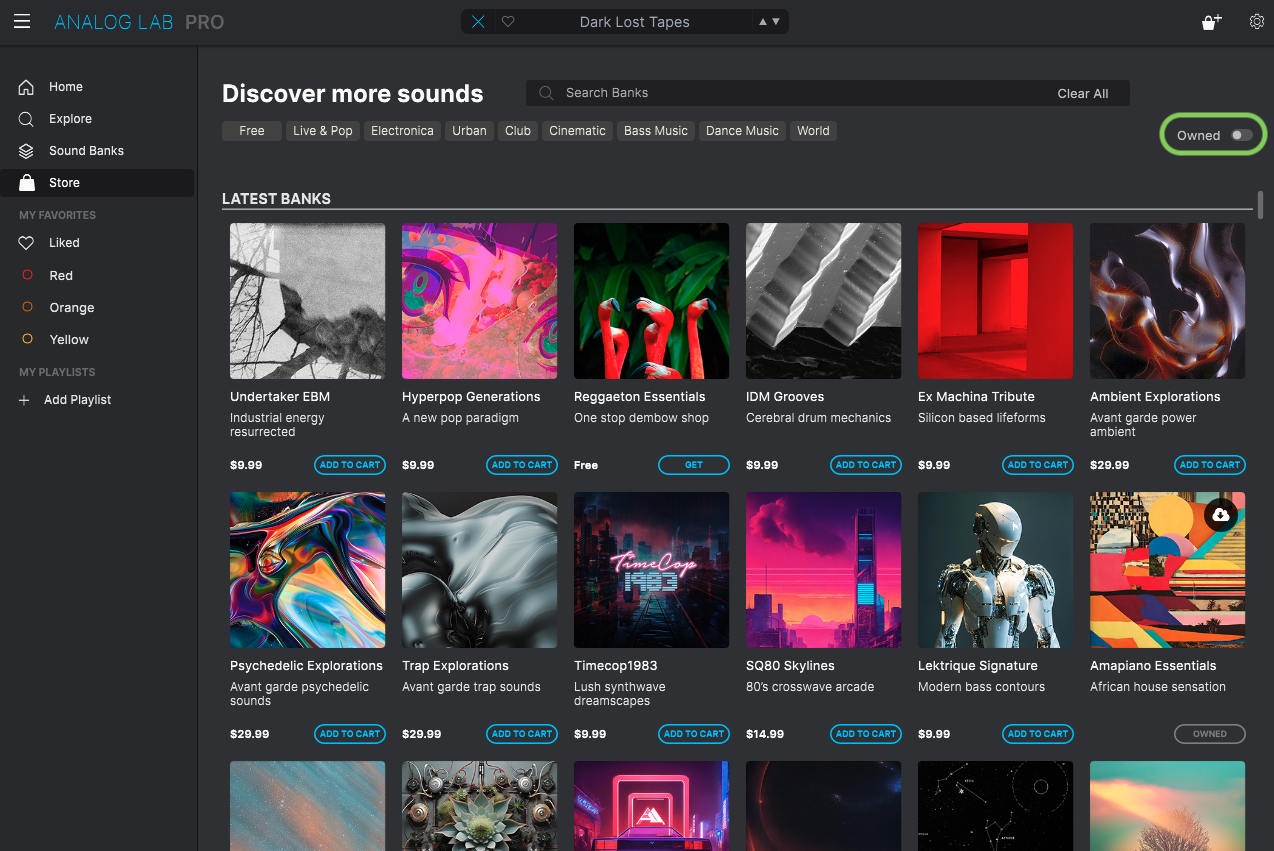Filter banks by Club tag
This screenshot has height=851, width=1274.
(518, 131)
